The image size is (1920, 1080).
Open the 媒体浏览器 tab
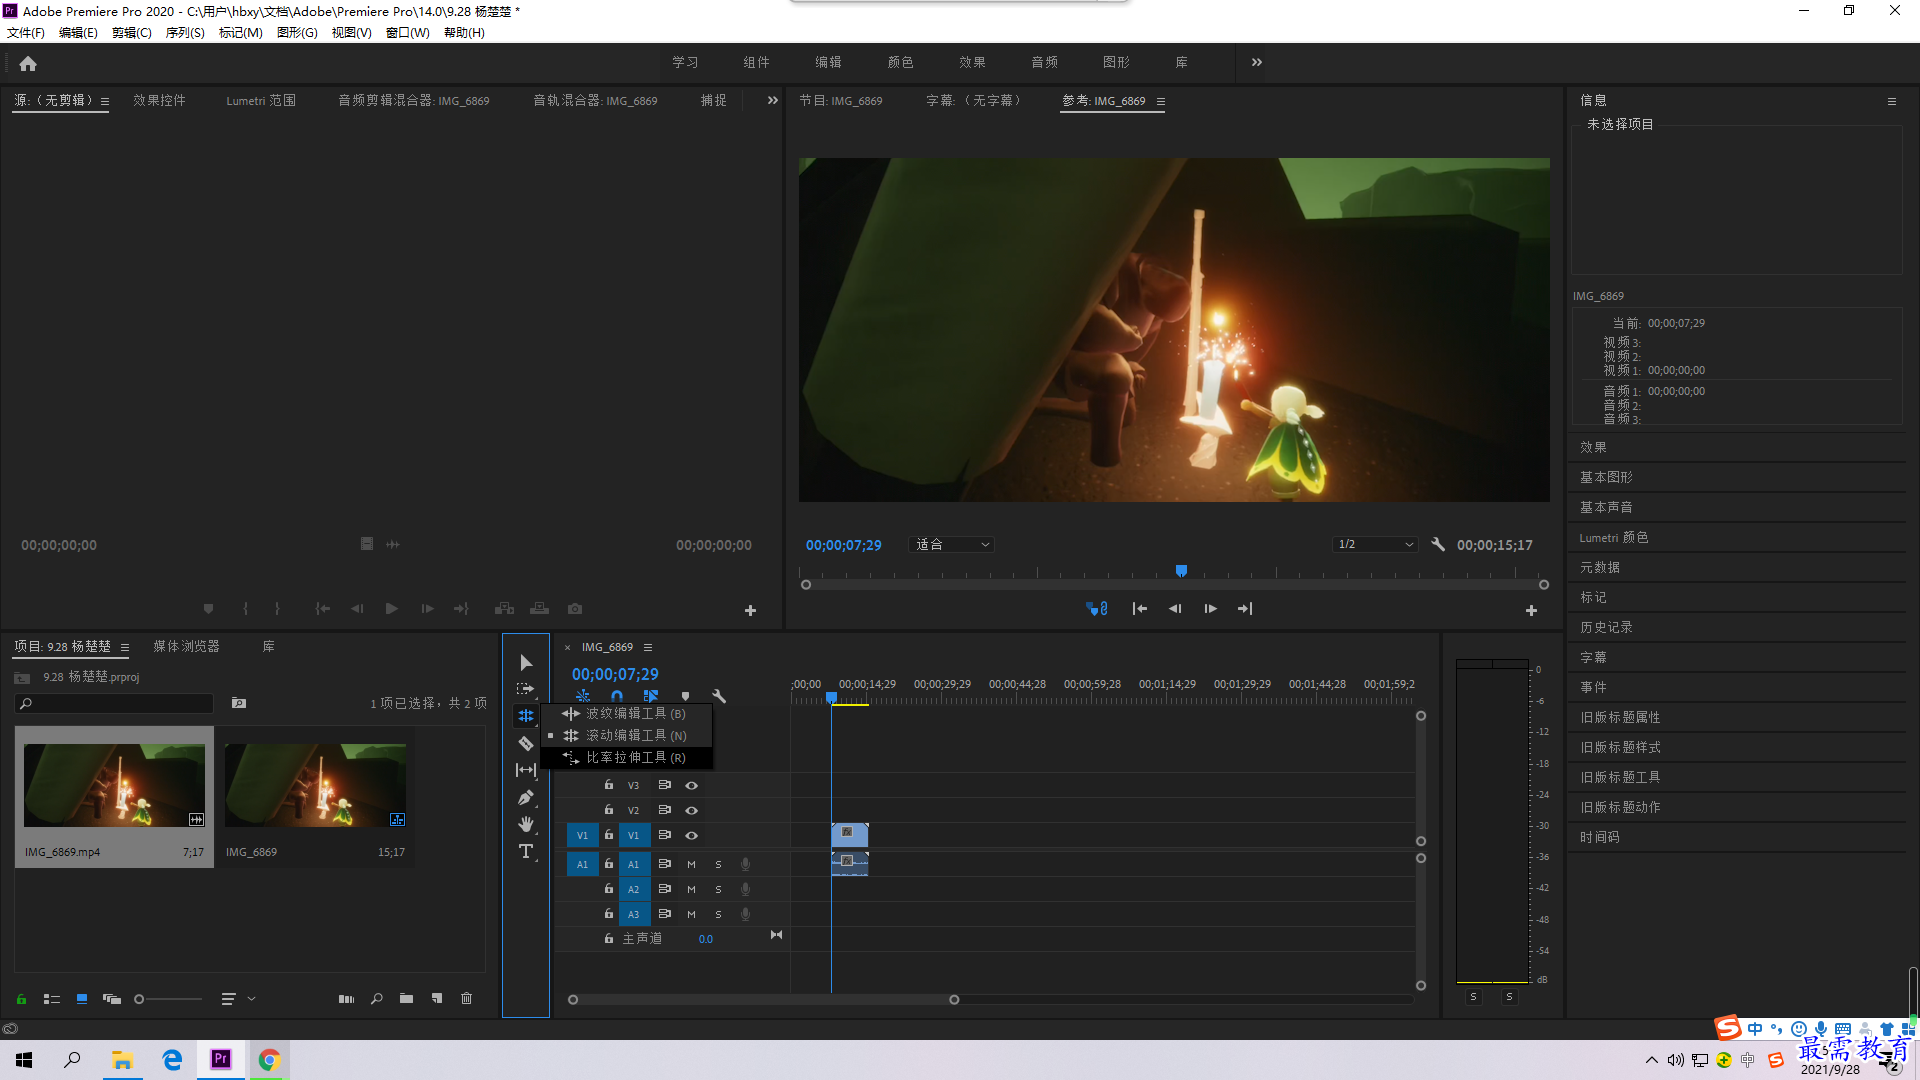click(x=186, y=646)
